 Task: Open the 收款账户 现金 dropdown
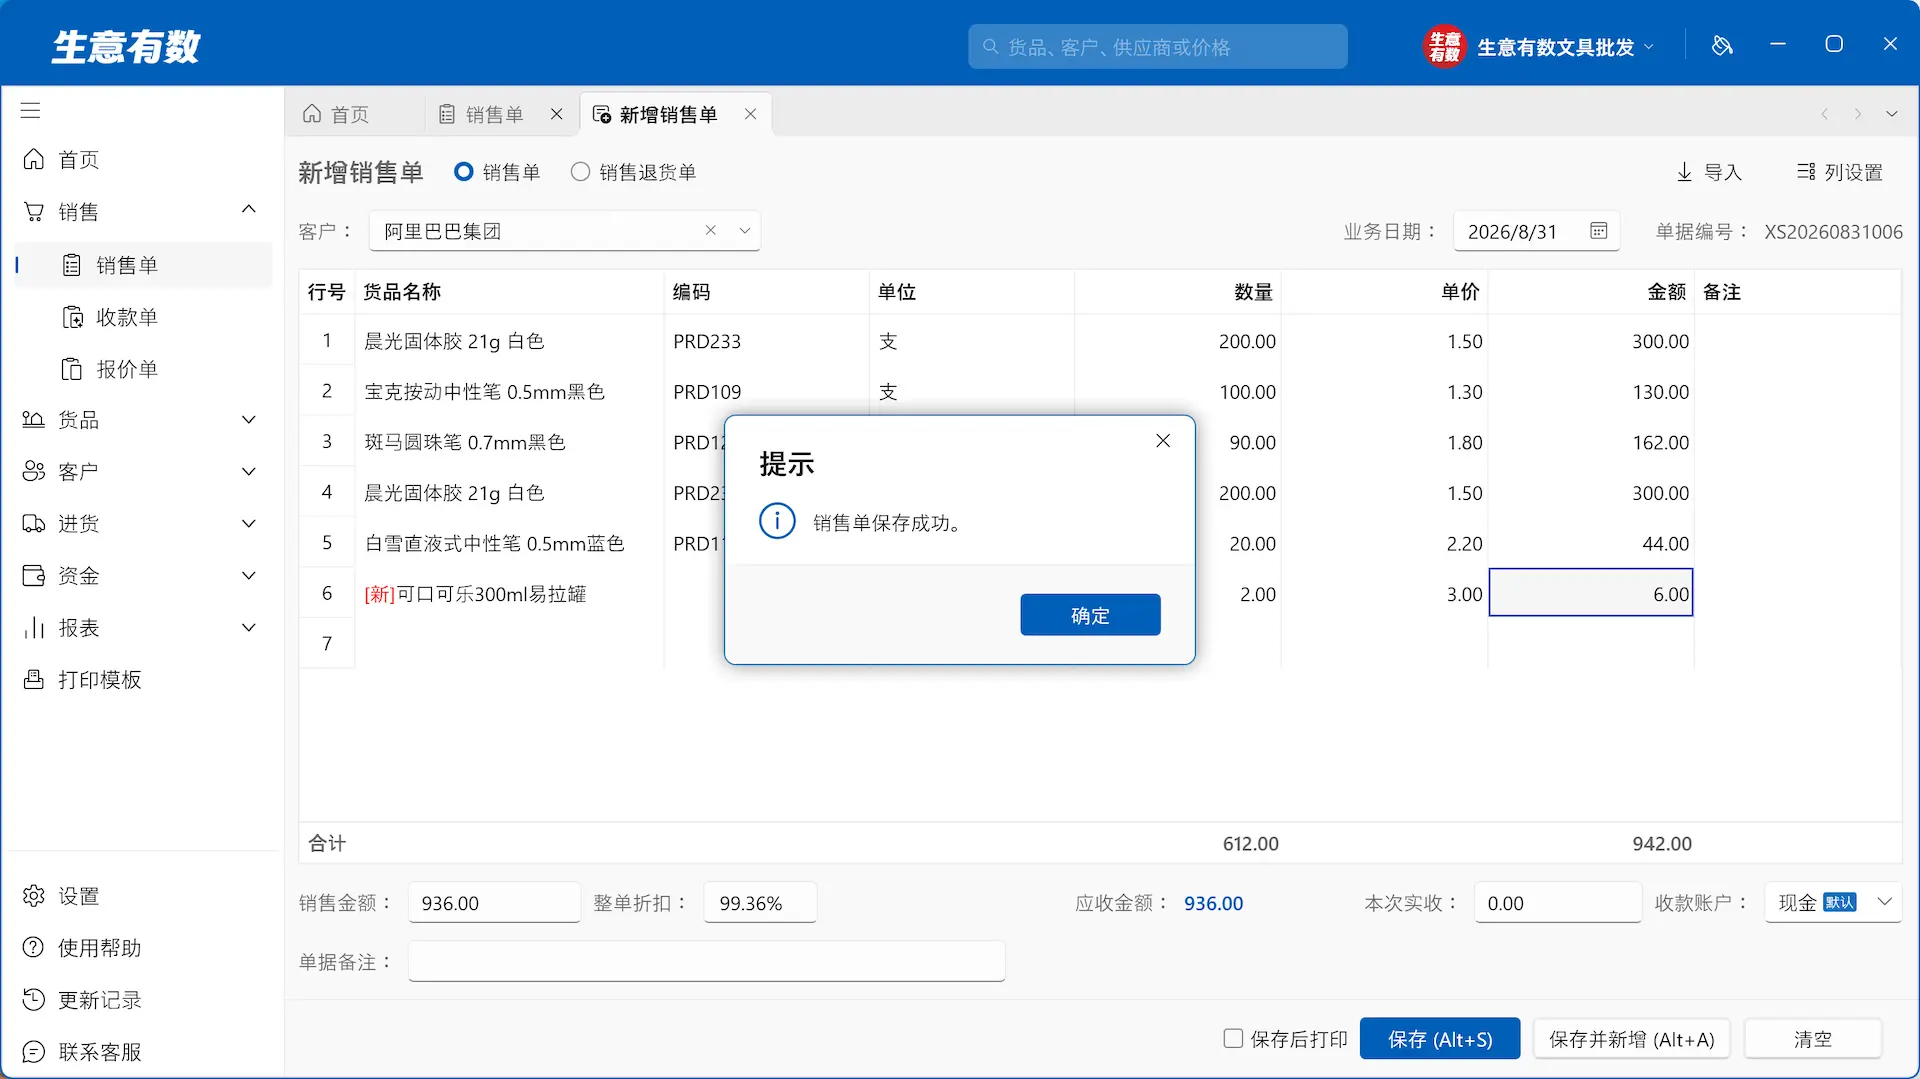[x=1833, y=902]
